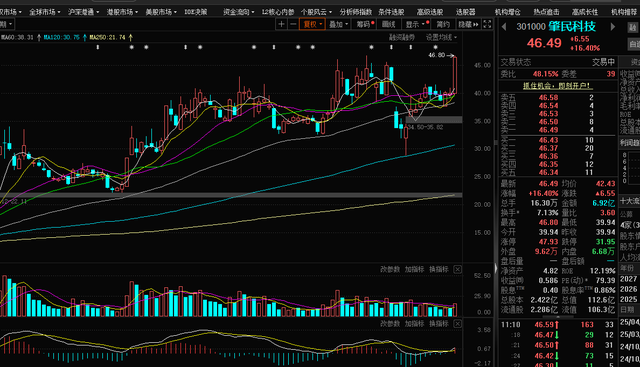The image size is (640, 367).
Task: Open the 复权 adjustment dropdown
Action: pos(312,24)
